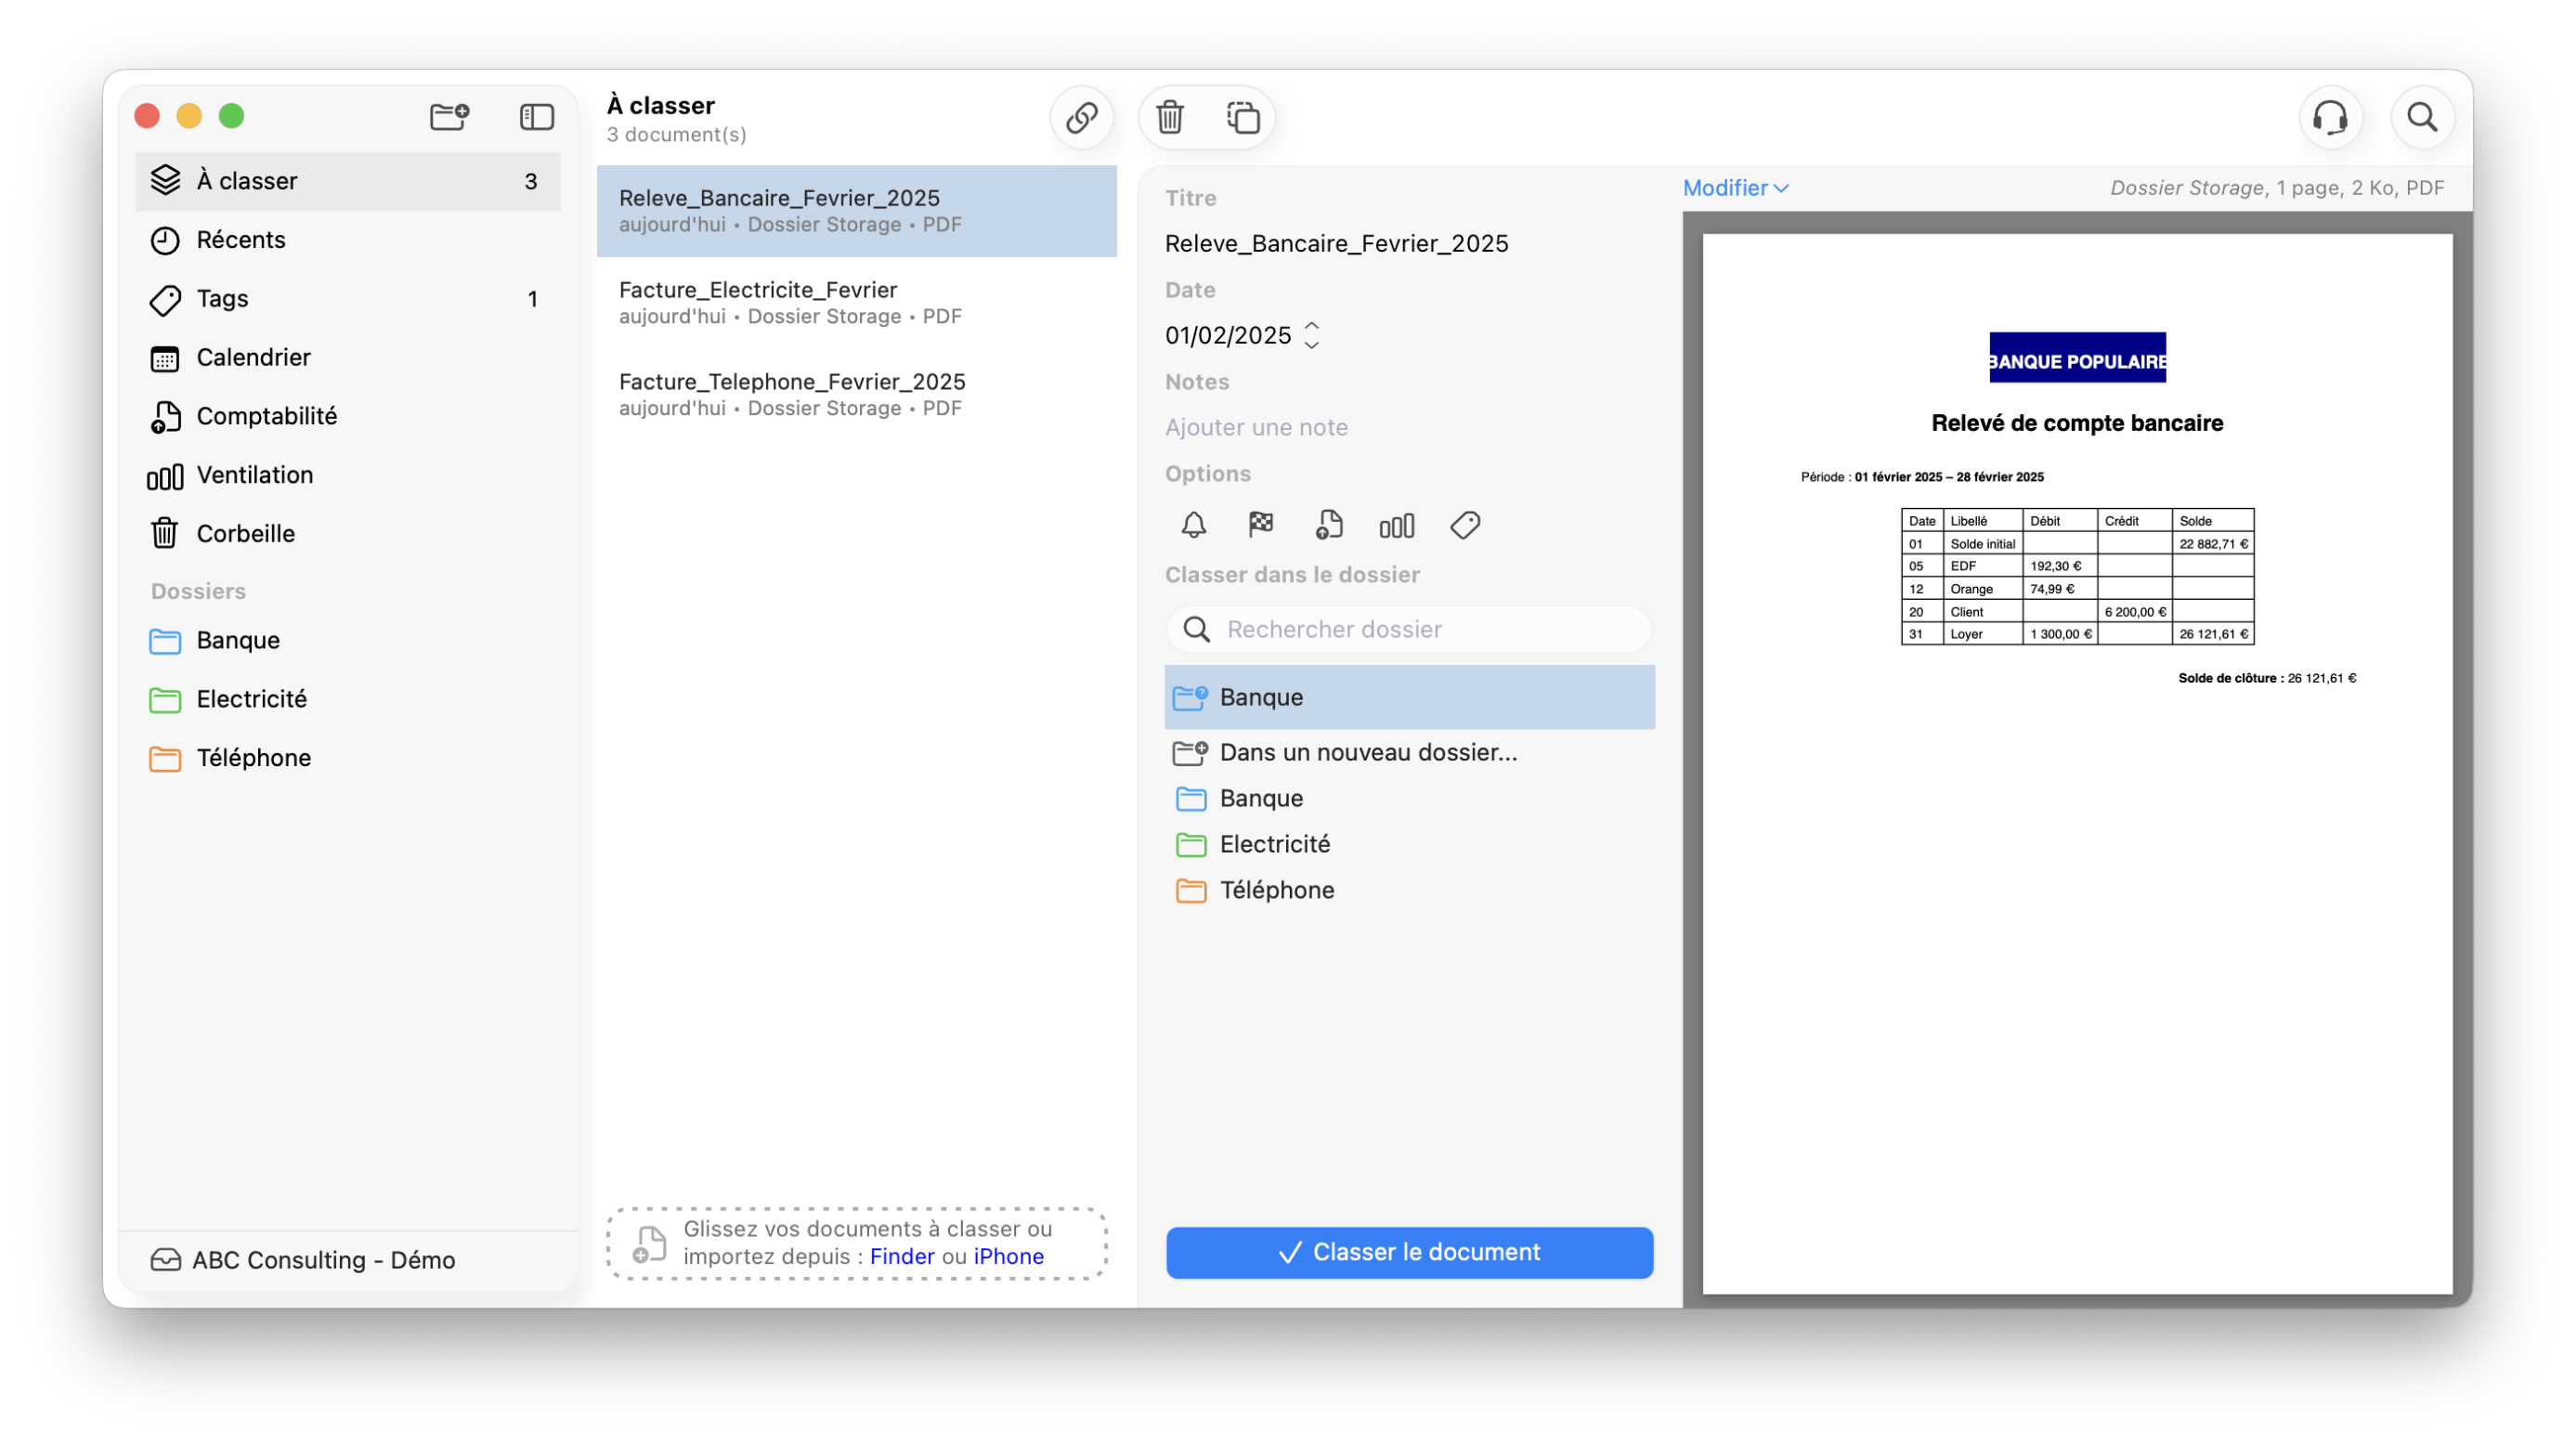Click Classer le document button
This screenshot has width=2576, height=1444.
click(x=1408, y=1252)
